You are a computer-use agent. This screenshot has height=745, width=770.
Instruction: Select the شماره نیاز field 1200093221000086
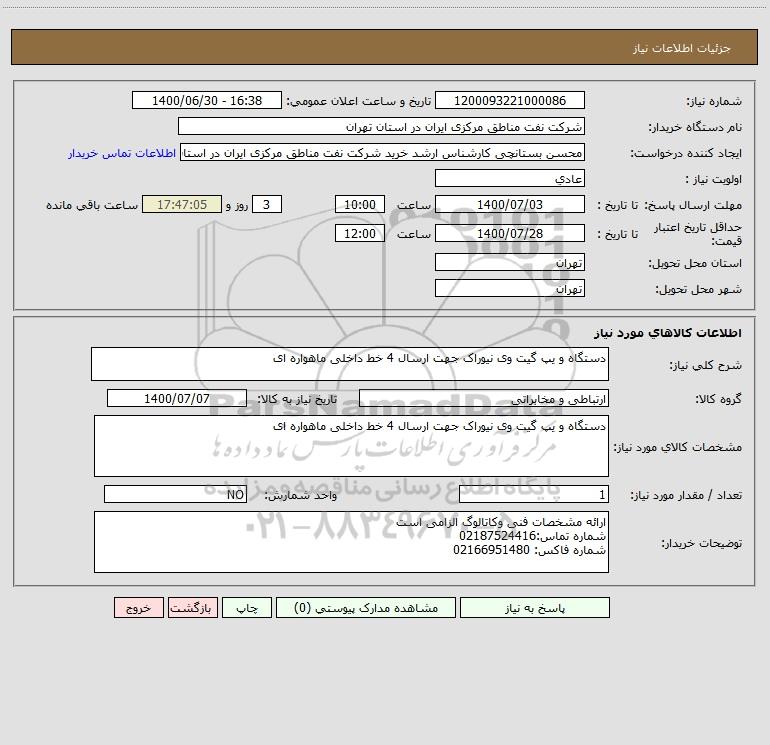pyautogui.click(x=510, y=100)
